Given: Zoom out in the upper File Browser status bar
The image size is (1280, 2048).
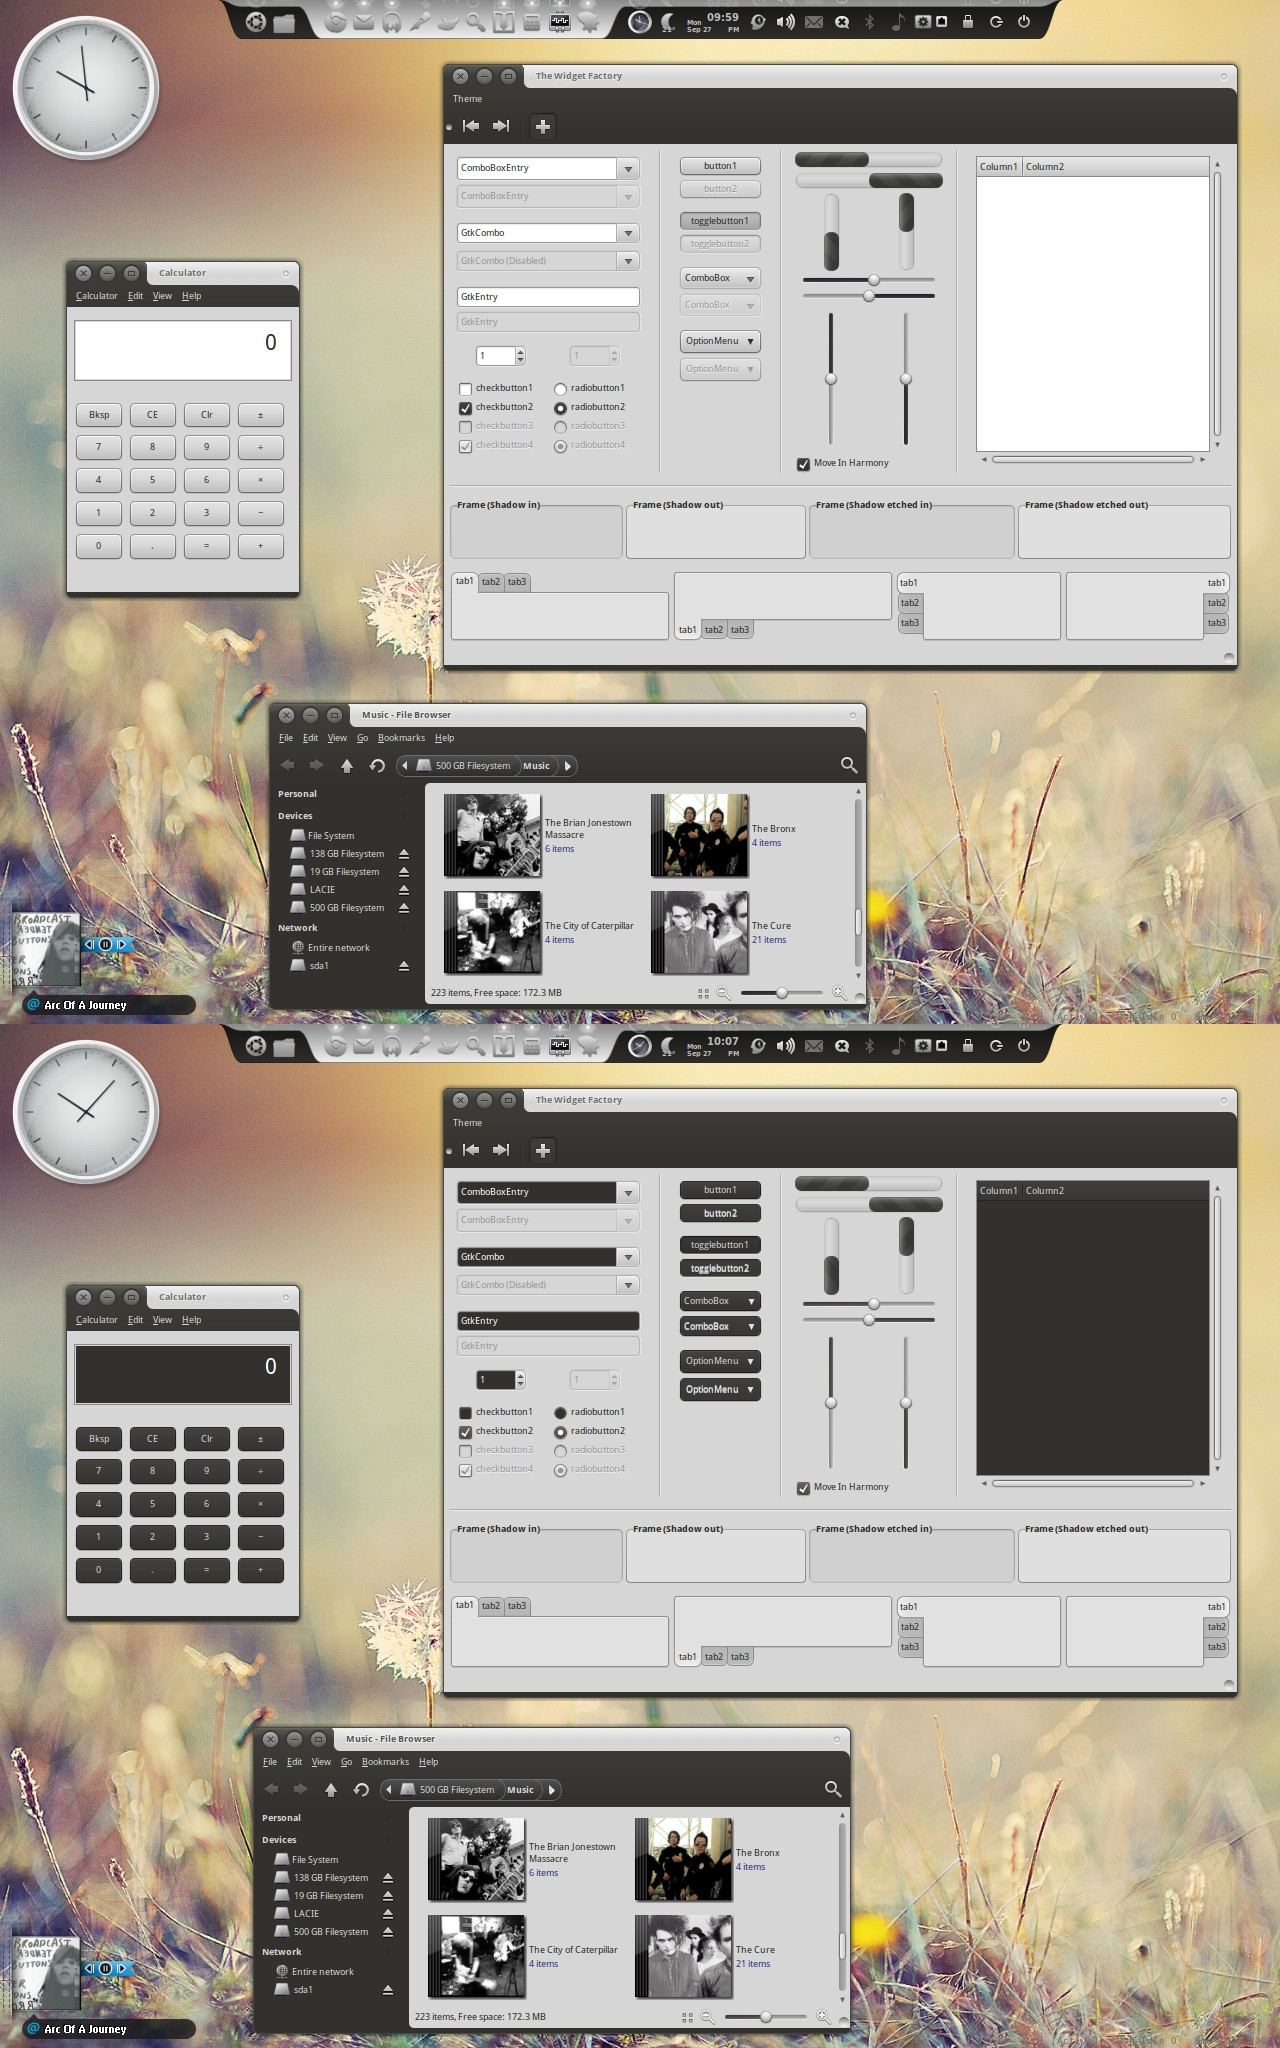Looking at the screenshot, I should coord(723,993).
